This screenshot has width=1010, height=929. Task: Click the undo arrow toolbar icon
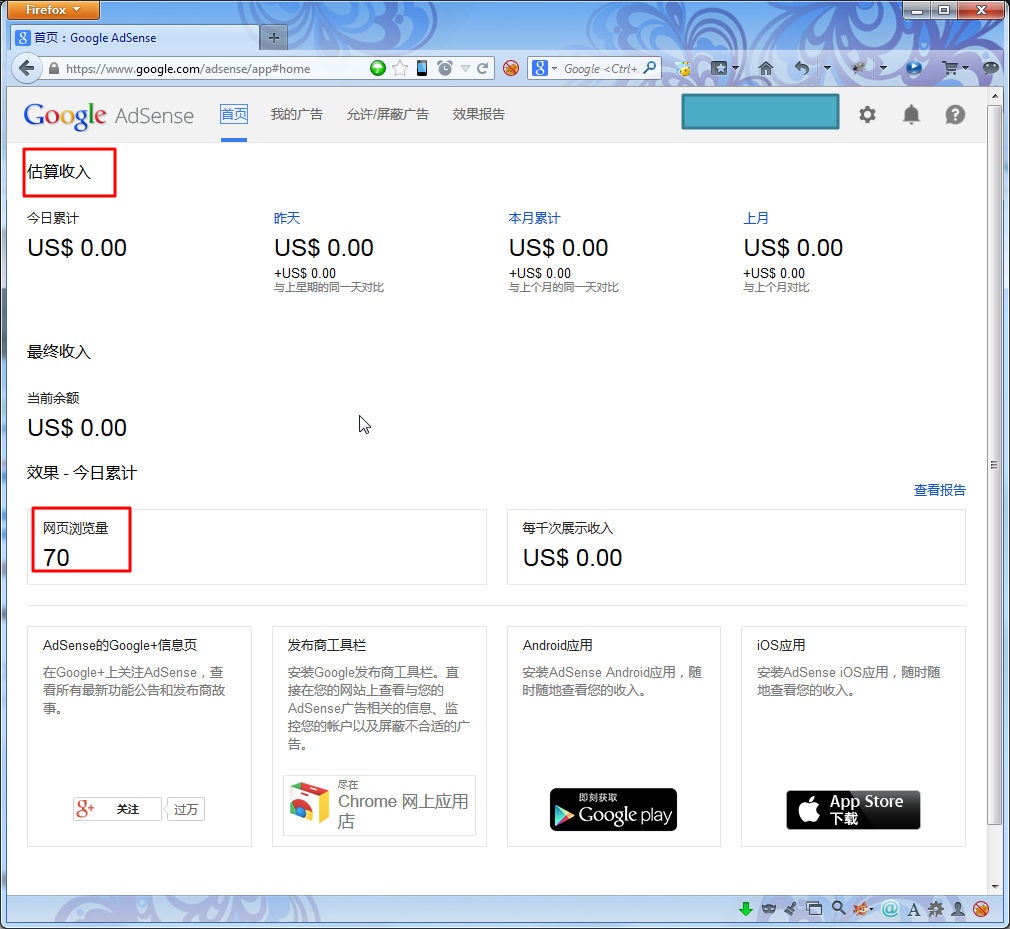click(x=801, y=68)
